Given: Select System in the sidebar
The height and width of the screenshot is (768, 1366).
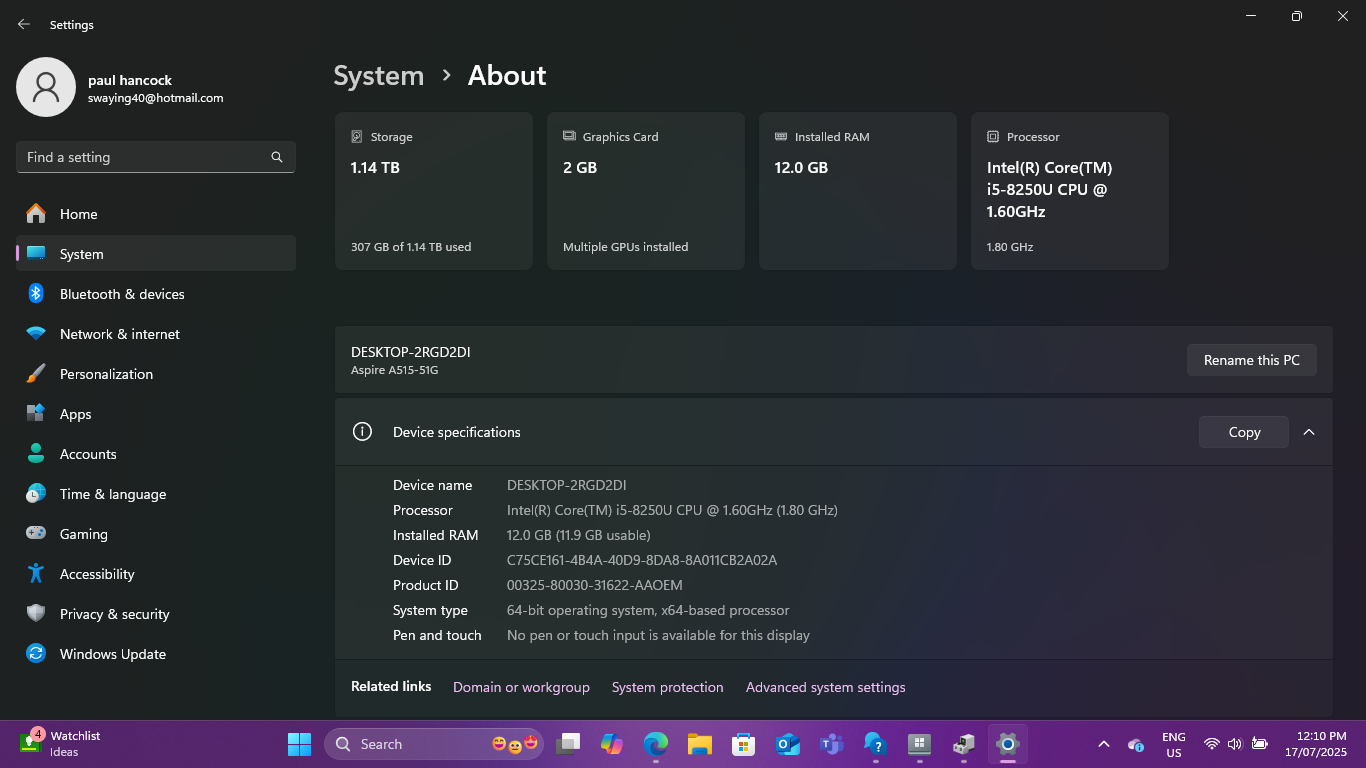Looking at the screenshot, I should point(156,254).
